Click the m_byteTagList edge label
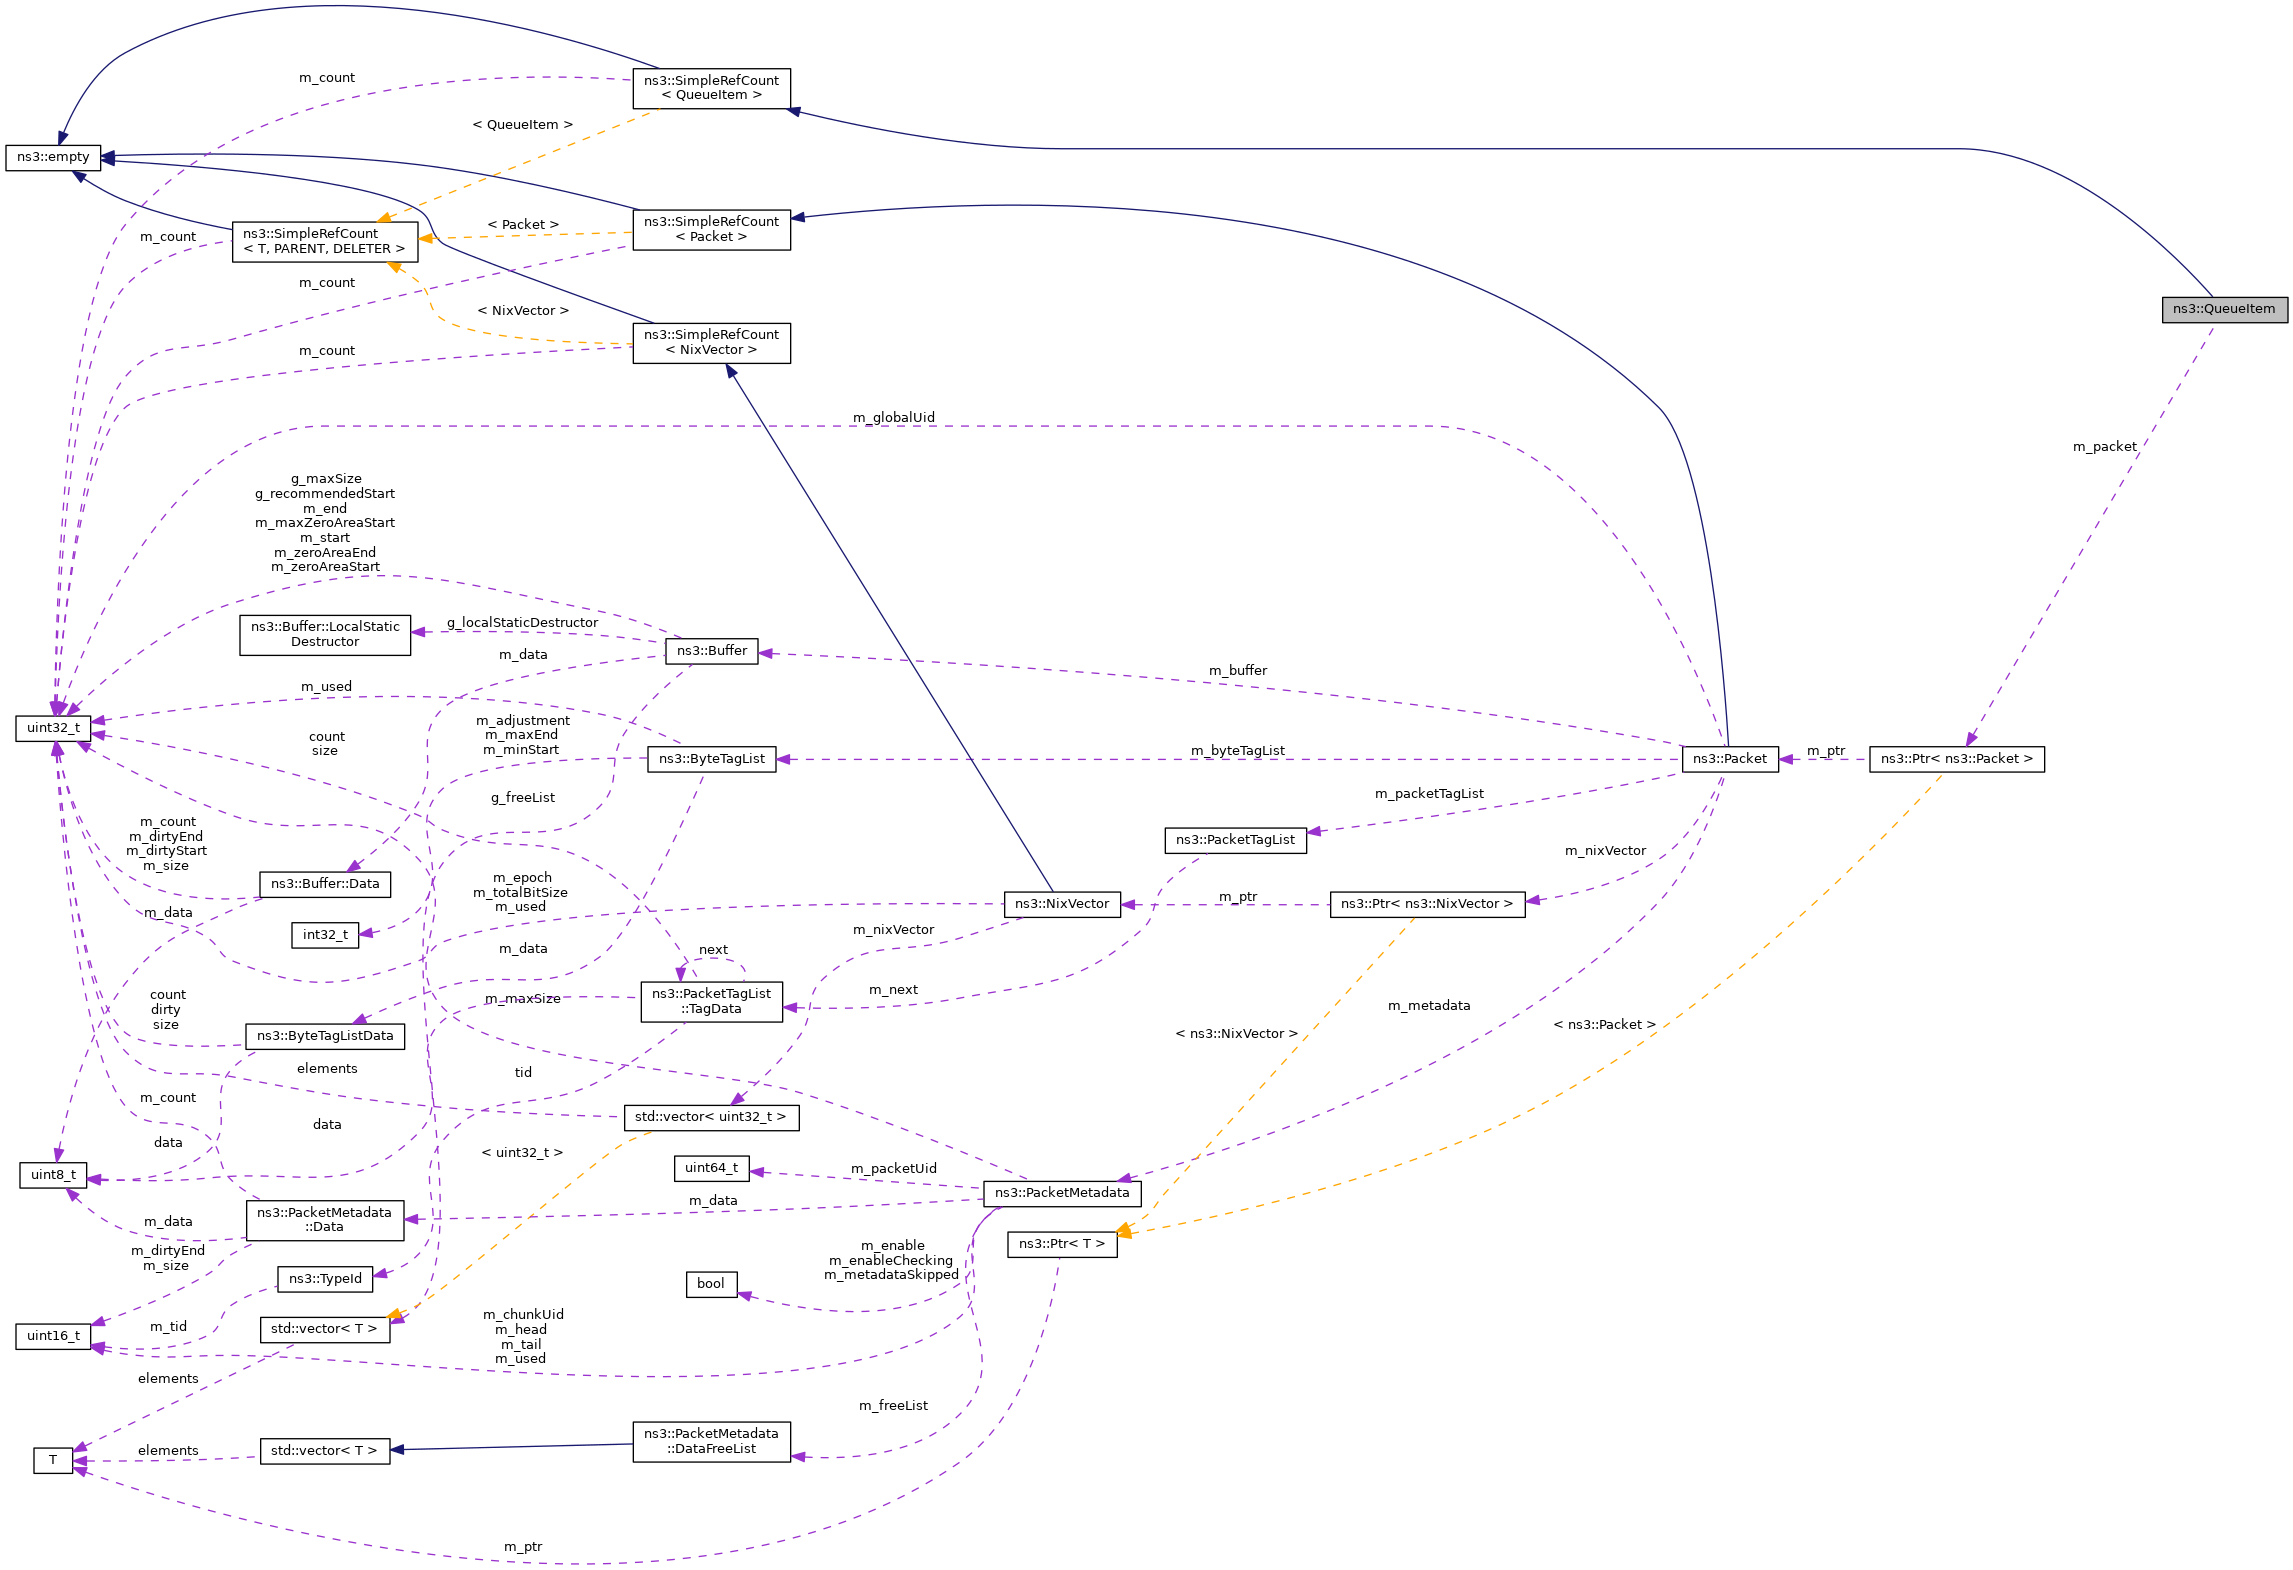The height and width of the screenshot is (1570, 2293). [x=1237, y=751]
